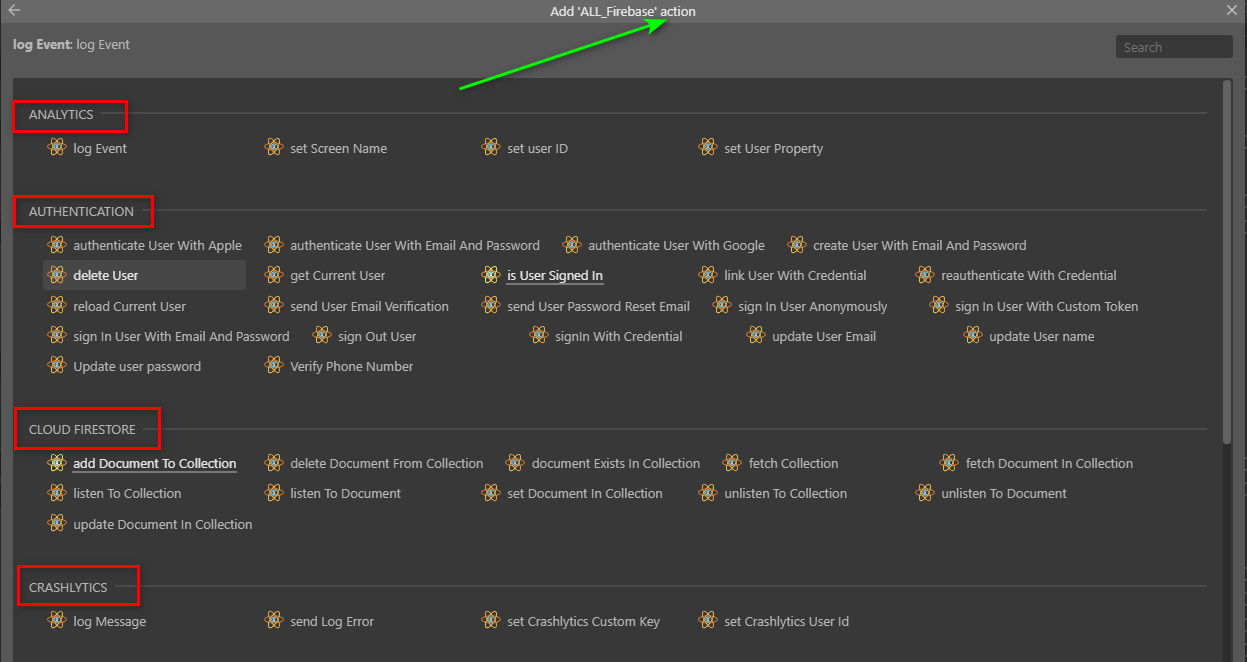The width and height of the screenshot is (1247, 662).
Task: Select 'set Crashlytics User Id' action
Action: pyautogui.click(x=786, y=622)
